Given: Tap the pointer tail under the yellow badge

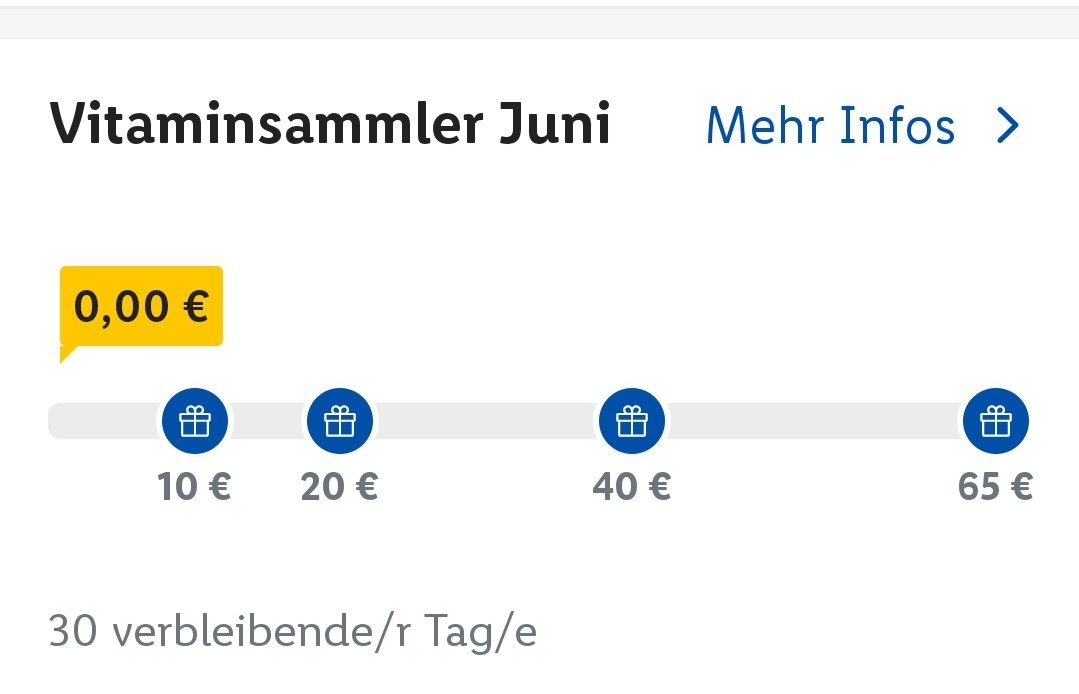Looking at the screenshot, I should (x=67, y=354).
